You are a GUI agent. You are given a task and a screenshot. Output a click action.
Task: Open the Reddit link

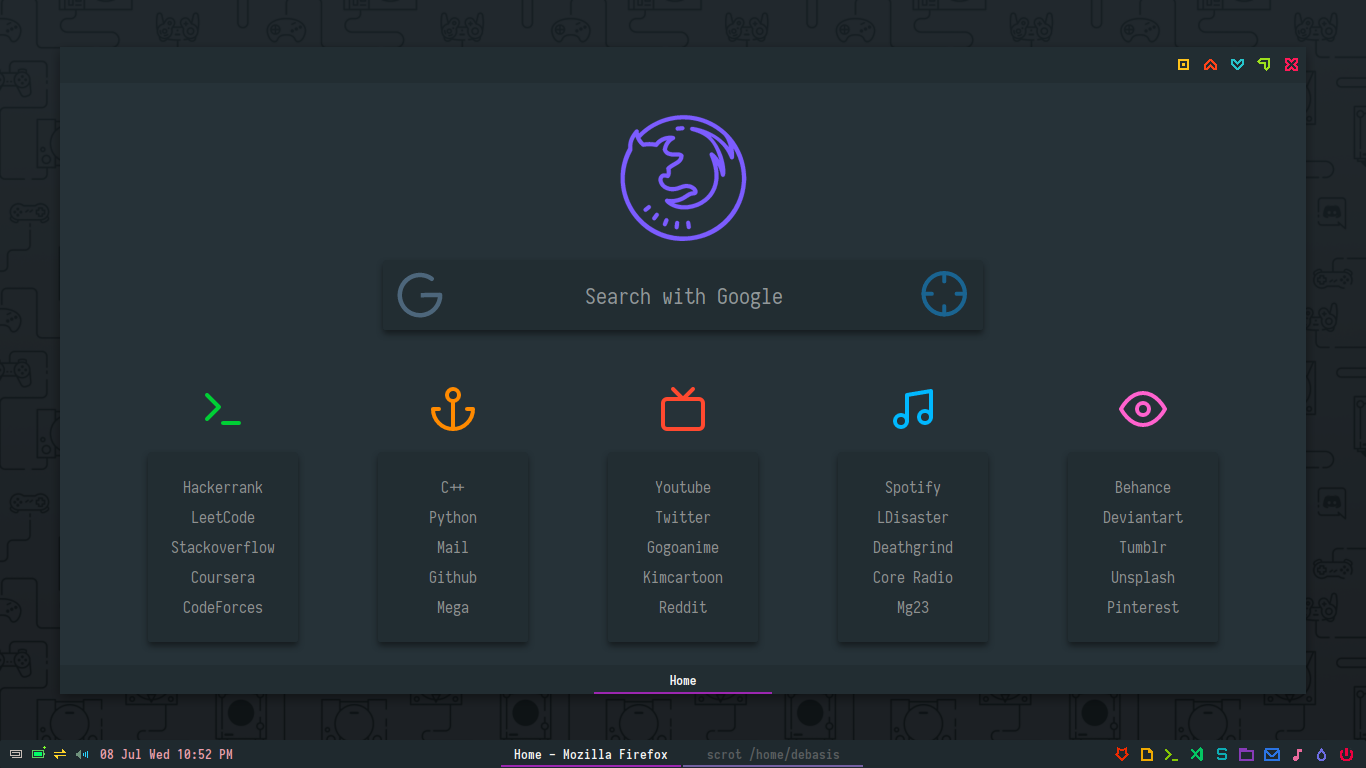(683, 607)
